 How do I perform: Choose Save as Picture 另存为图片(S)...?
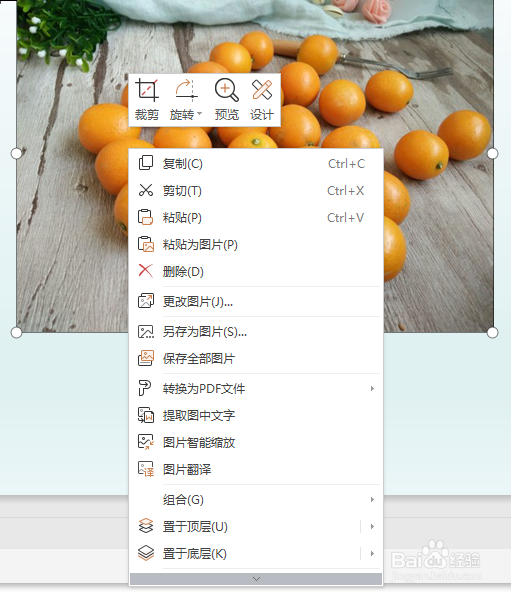256,332
